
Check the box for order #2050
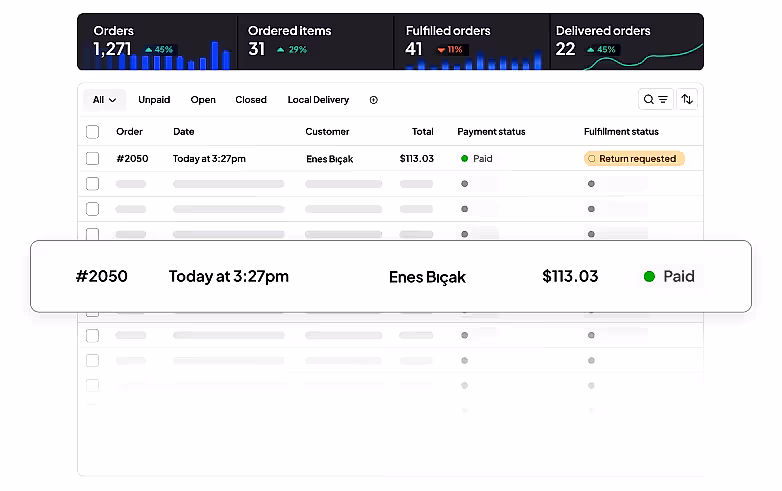pyautogui.click(x=93, y=158)
